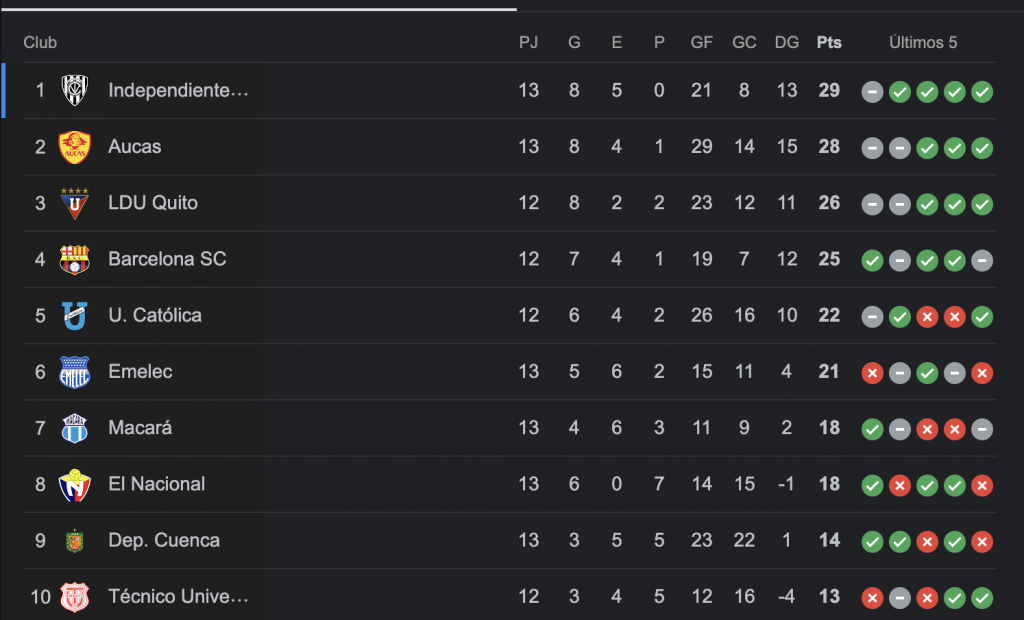
Task: Select the LDU Quito crest icon
Action: coord(74,203)
